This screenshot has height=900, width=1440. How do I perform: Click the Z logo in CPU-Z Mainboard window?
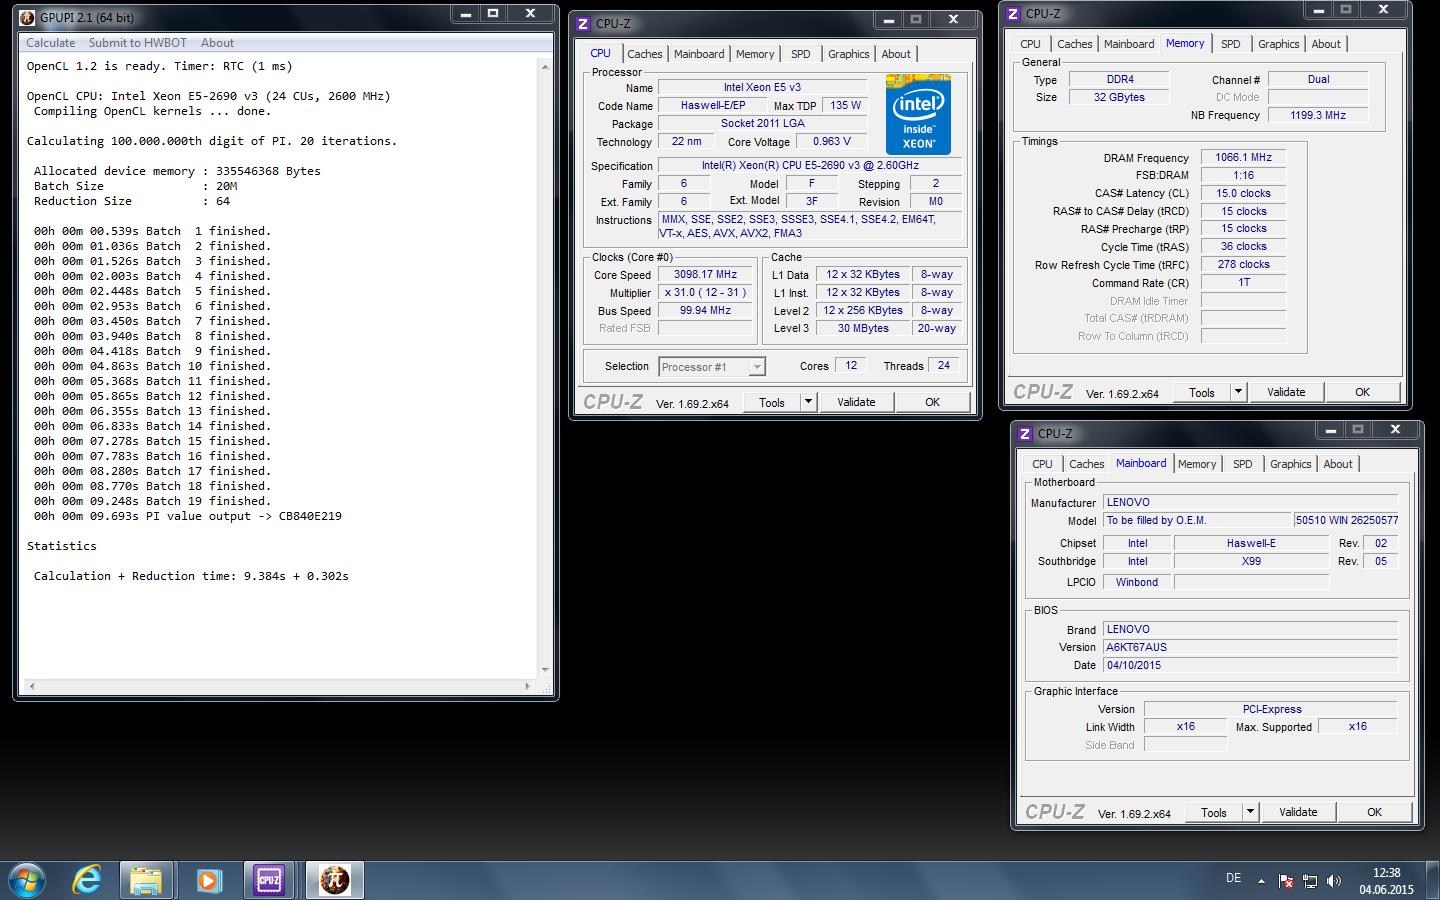[x=1026, y=433]
